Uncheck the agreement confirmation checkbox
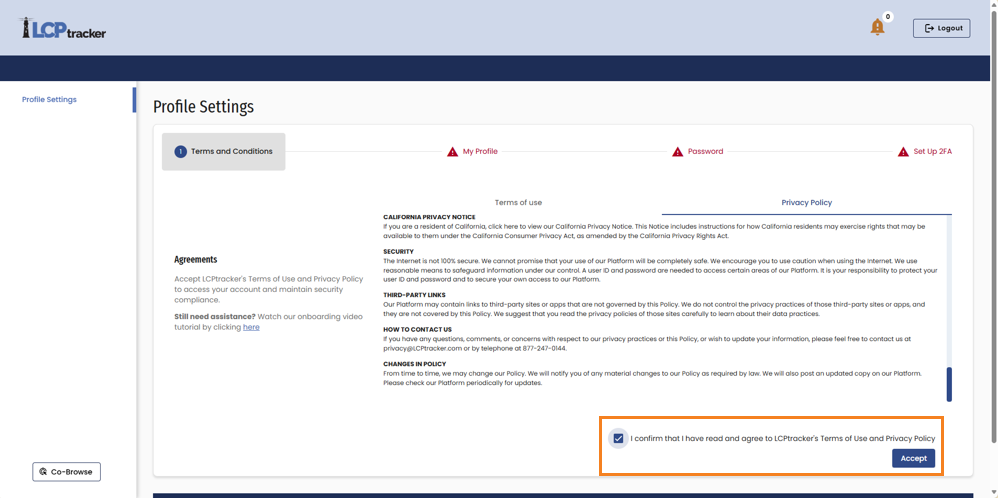 (618, 438)
